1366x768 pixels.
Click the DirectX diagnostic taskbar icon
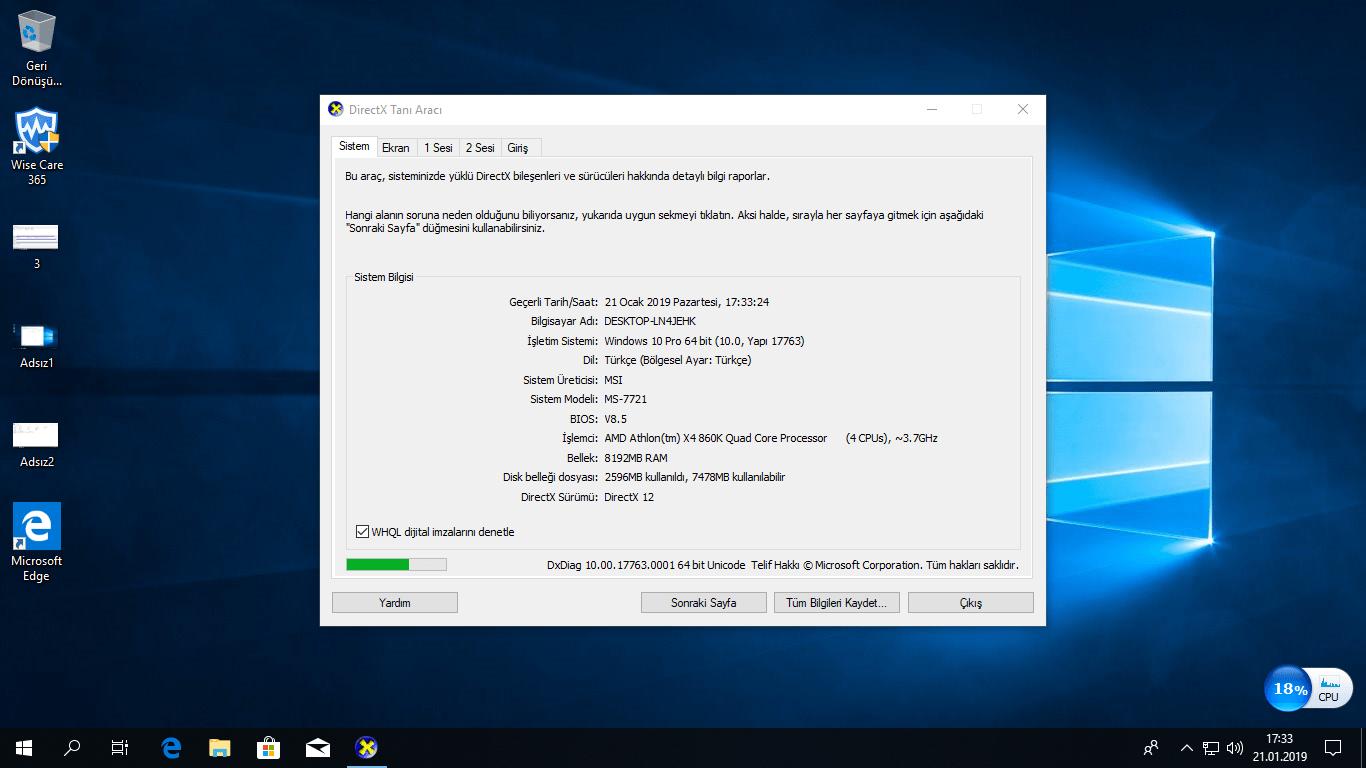coord(367,747)
